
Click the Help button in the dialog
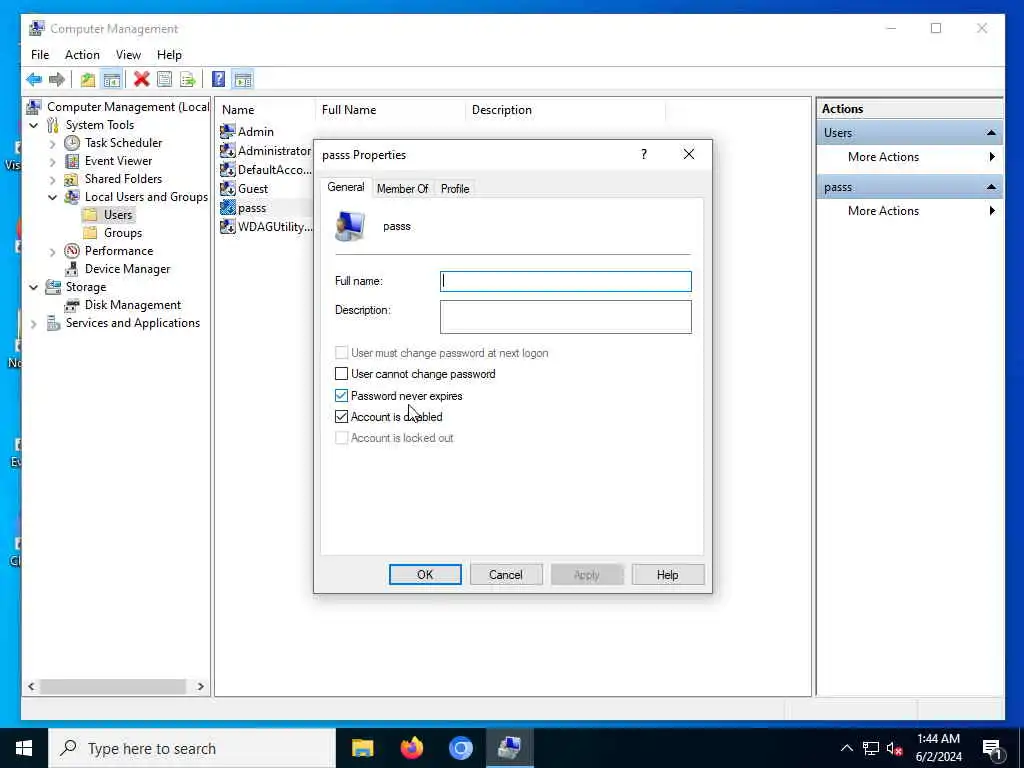click(667, 575)
